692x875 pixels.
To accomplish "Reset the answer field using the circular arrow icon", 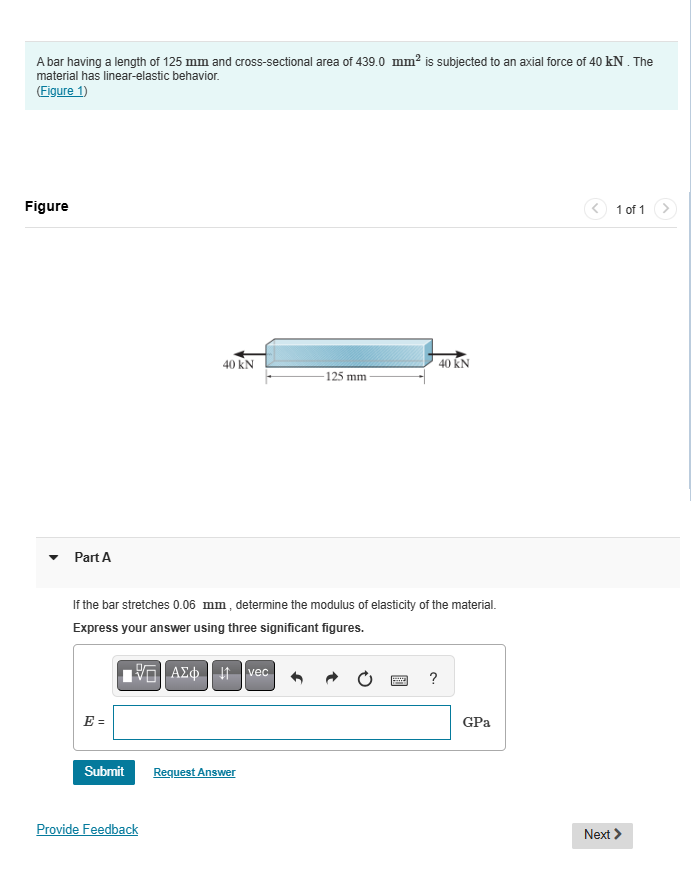I will tap(364, 678).
